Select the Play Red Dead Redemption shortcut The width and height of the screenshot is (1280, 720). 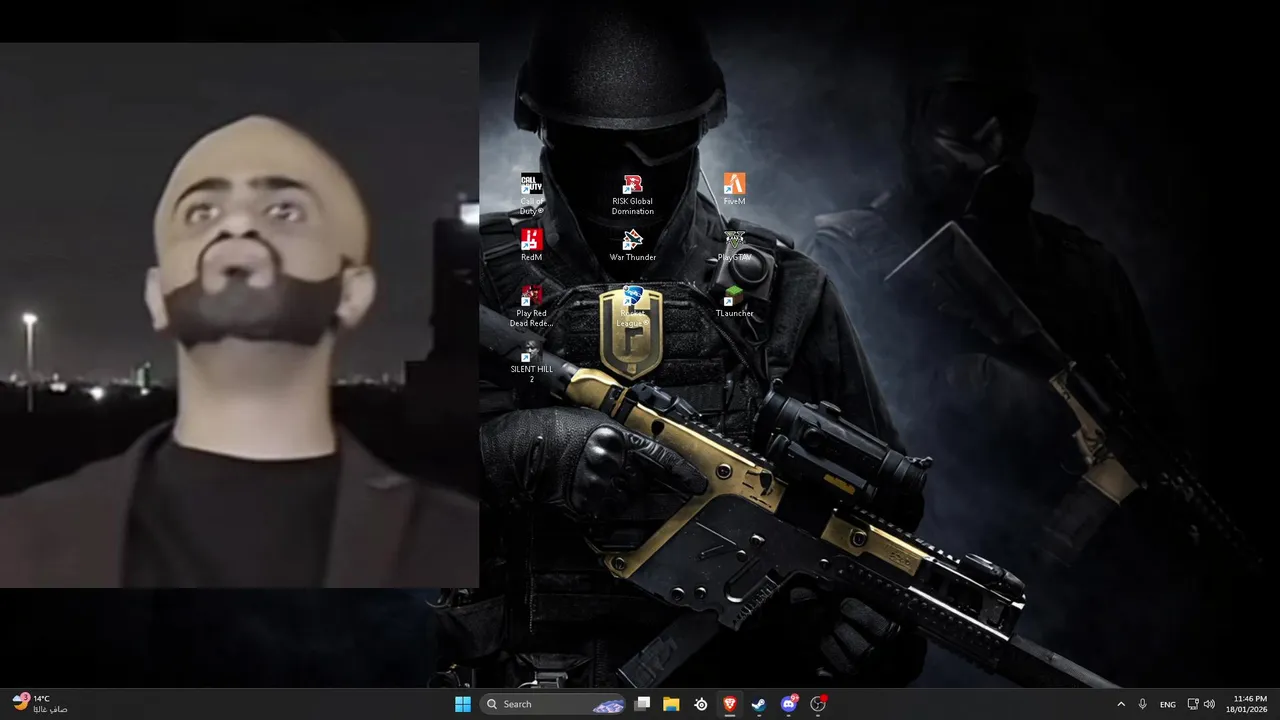tap(531, 306)
